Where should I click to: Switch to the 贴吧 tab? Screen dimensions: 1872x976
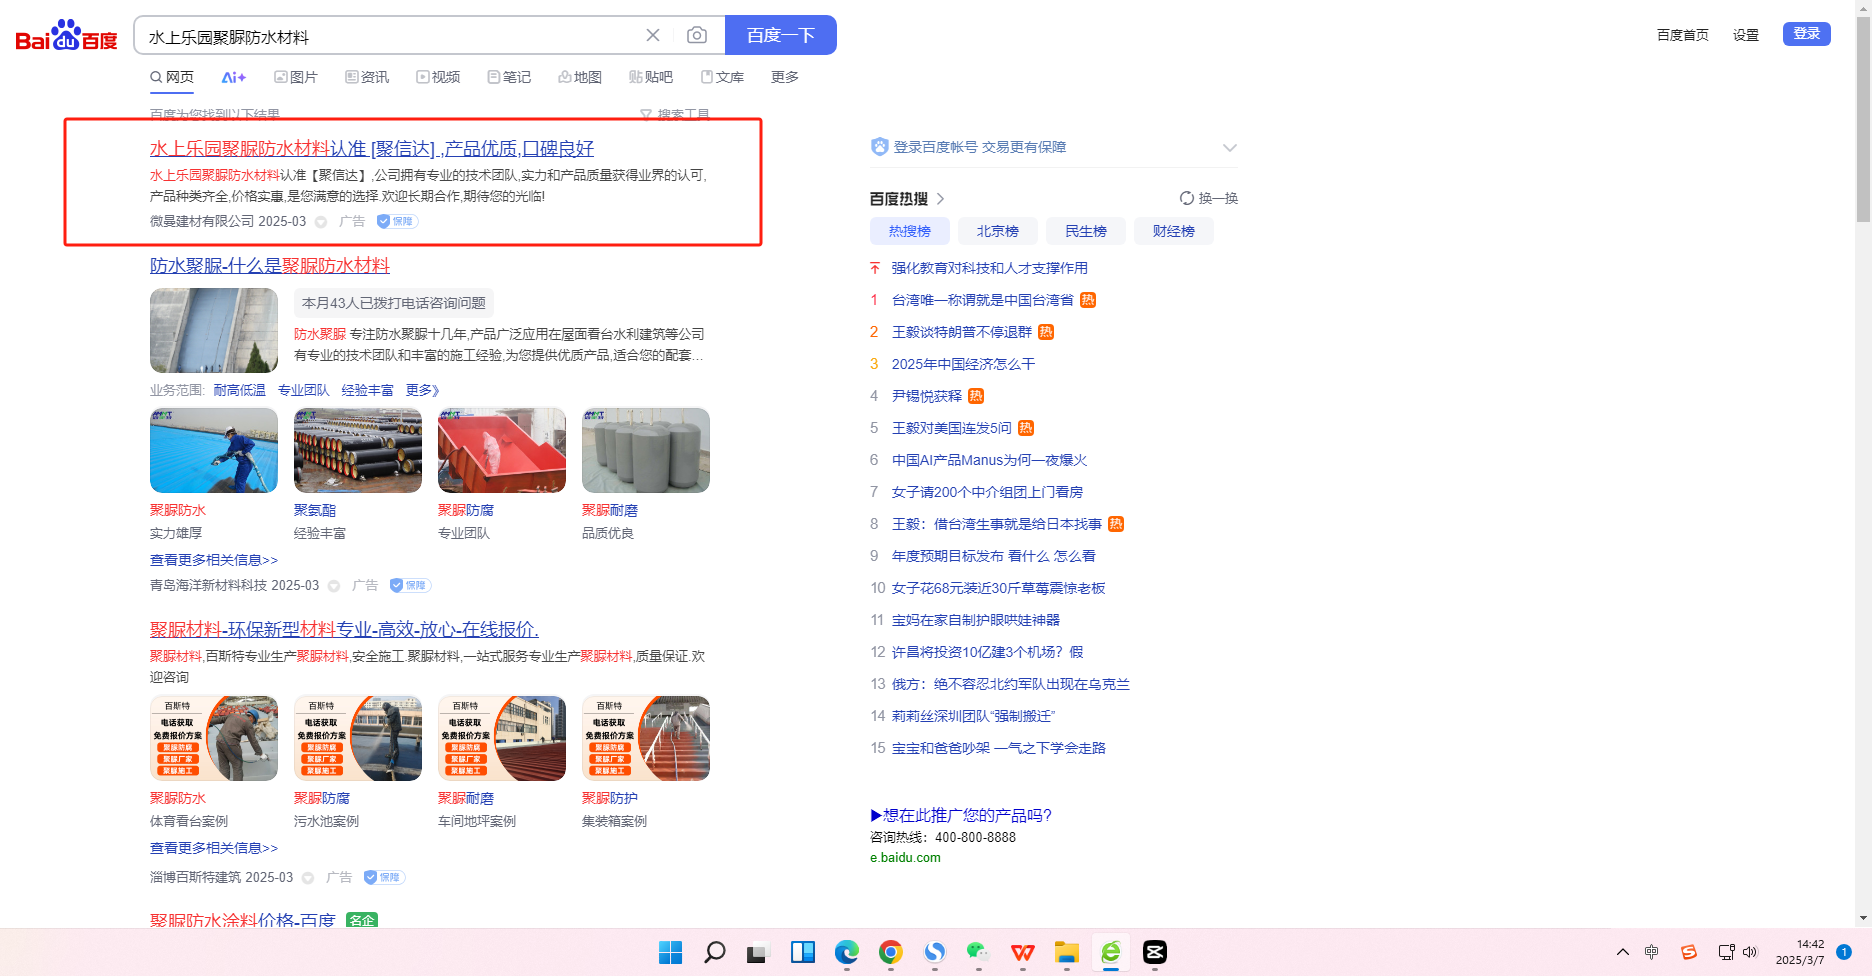click(651, 77)
